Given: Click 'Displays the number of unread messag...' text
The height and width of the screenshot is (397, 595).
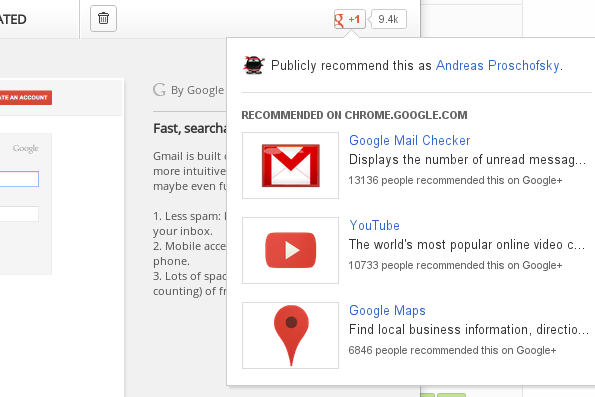Looking at the screenshot, I should [x=467, y=160].
